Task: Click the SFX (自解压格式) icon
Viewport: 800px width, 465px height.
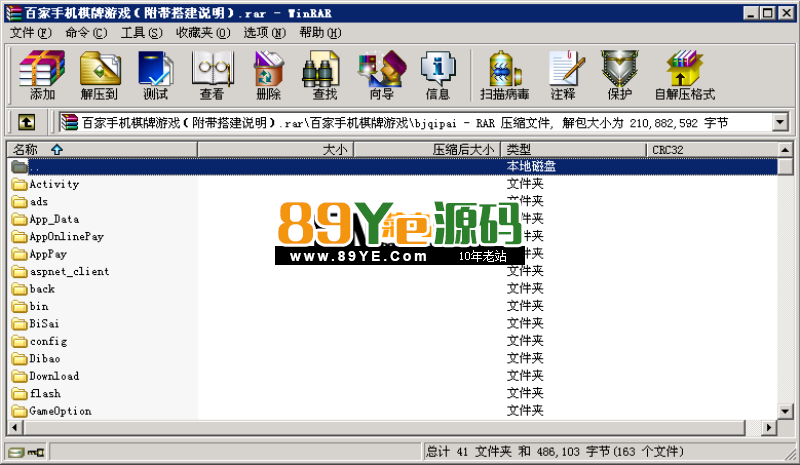Action: tap(685, 75)
